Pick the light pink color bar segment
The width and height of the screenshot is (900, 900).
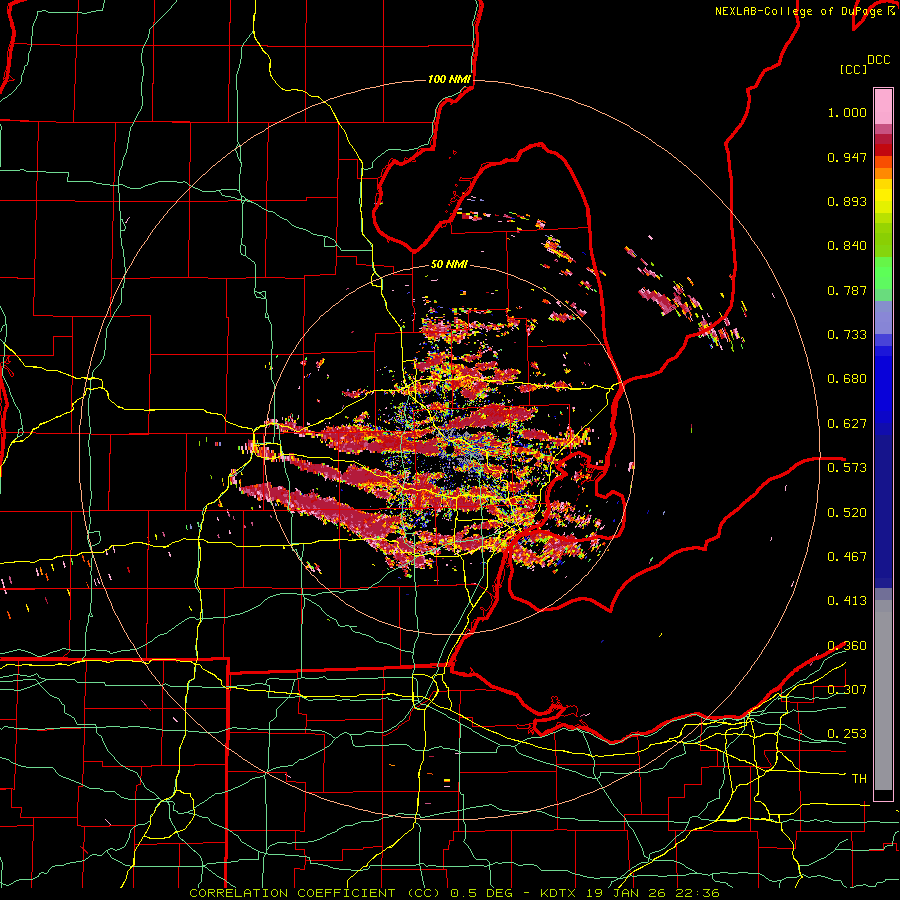pos(883,106)
